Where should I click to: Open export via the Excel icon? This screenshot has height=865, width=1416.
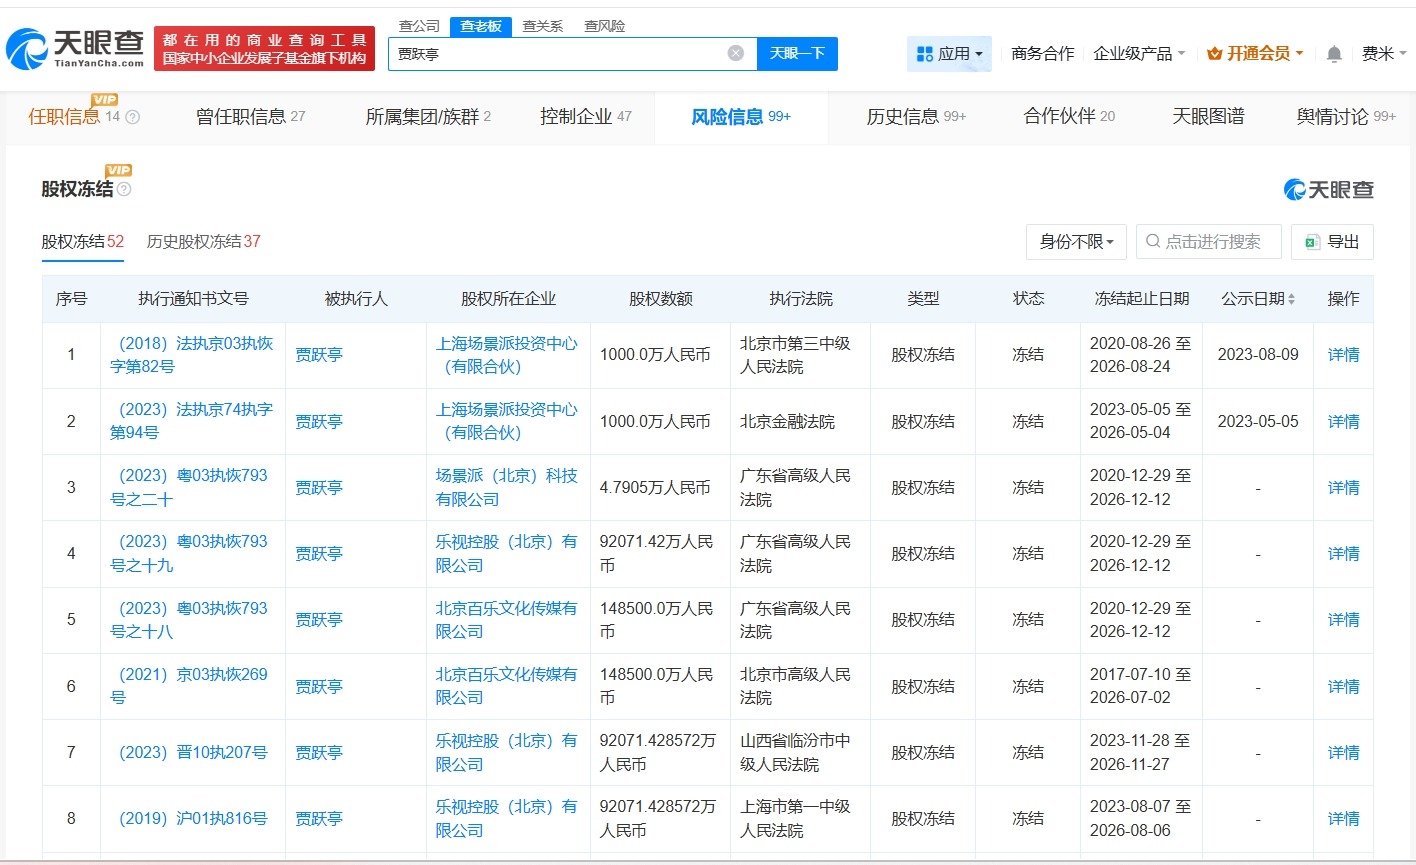point(1313,241)
